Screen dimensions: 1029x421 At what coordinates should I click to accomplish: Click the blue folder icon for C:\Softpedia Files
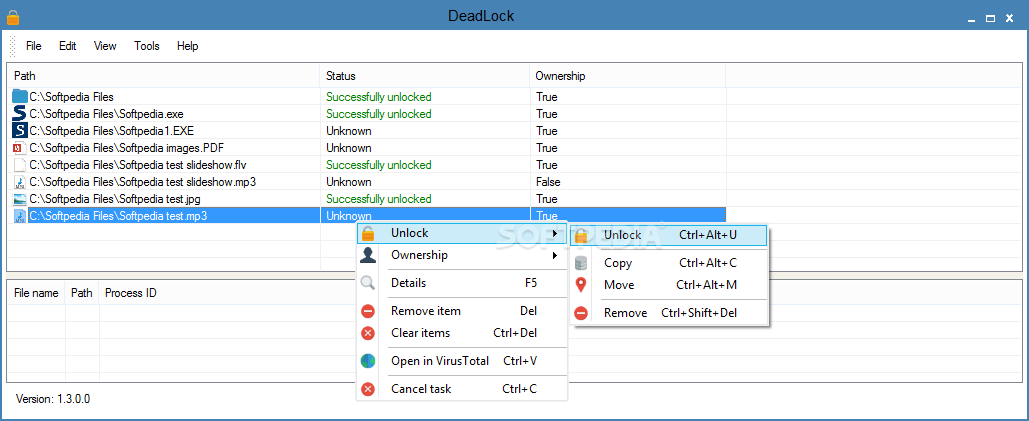(20, 96)
